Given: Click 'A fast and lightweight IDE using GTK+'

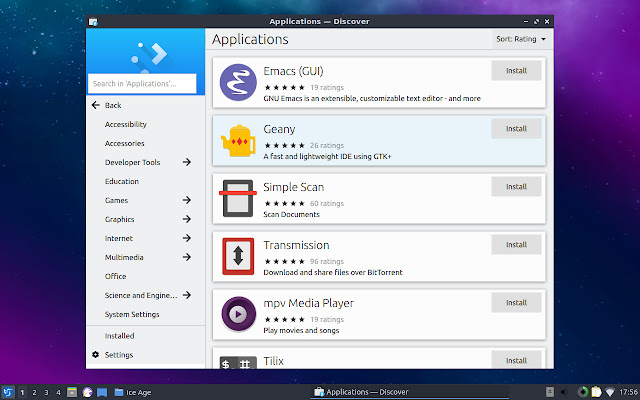Looking at the screenshot, I should coord(327,156).
